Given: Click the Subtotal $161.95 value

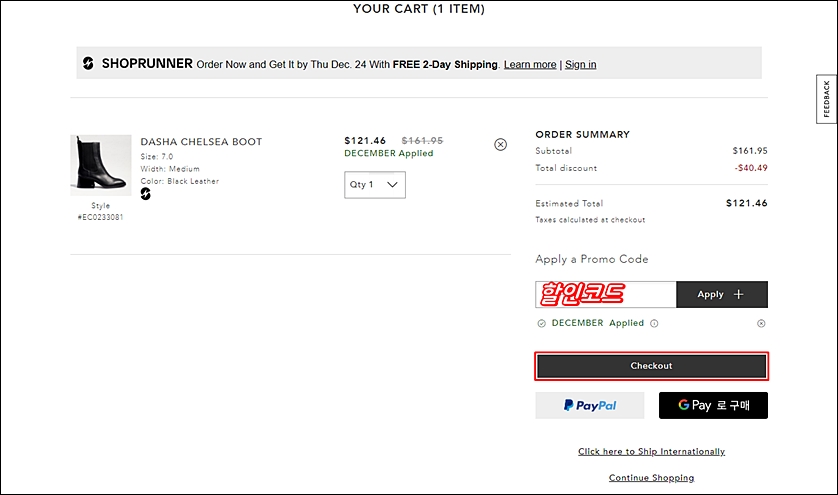Looking at the screenshot, I should click(x=750, y=151).
